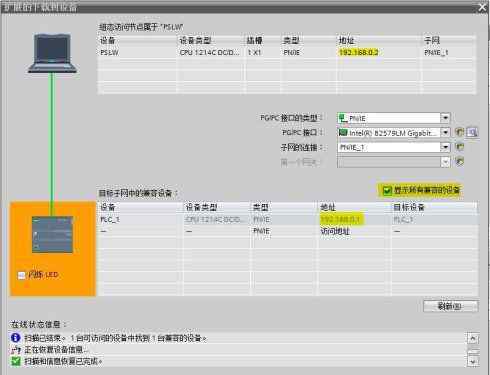
Task: Toggle the flash LED checkbox
Action: pos(21,275)
